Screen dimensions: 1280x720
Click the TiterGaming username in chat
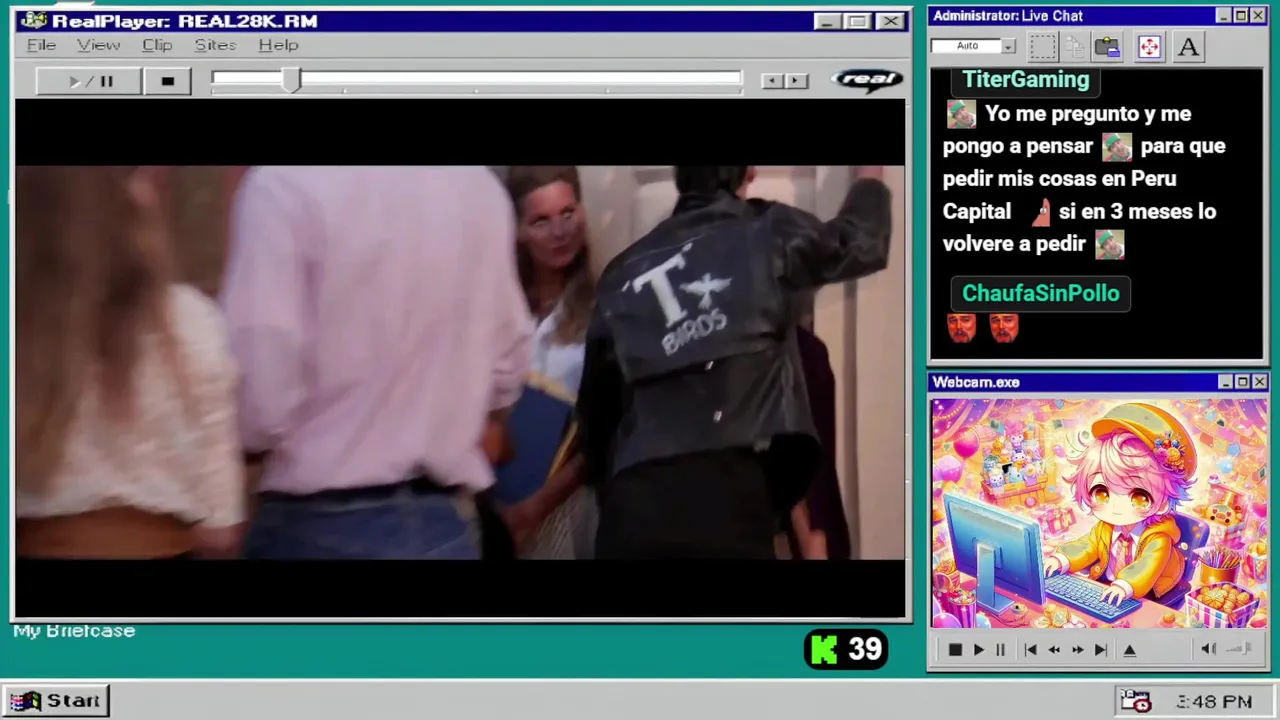pos(1025,79)
